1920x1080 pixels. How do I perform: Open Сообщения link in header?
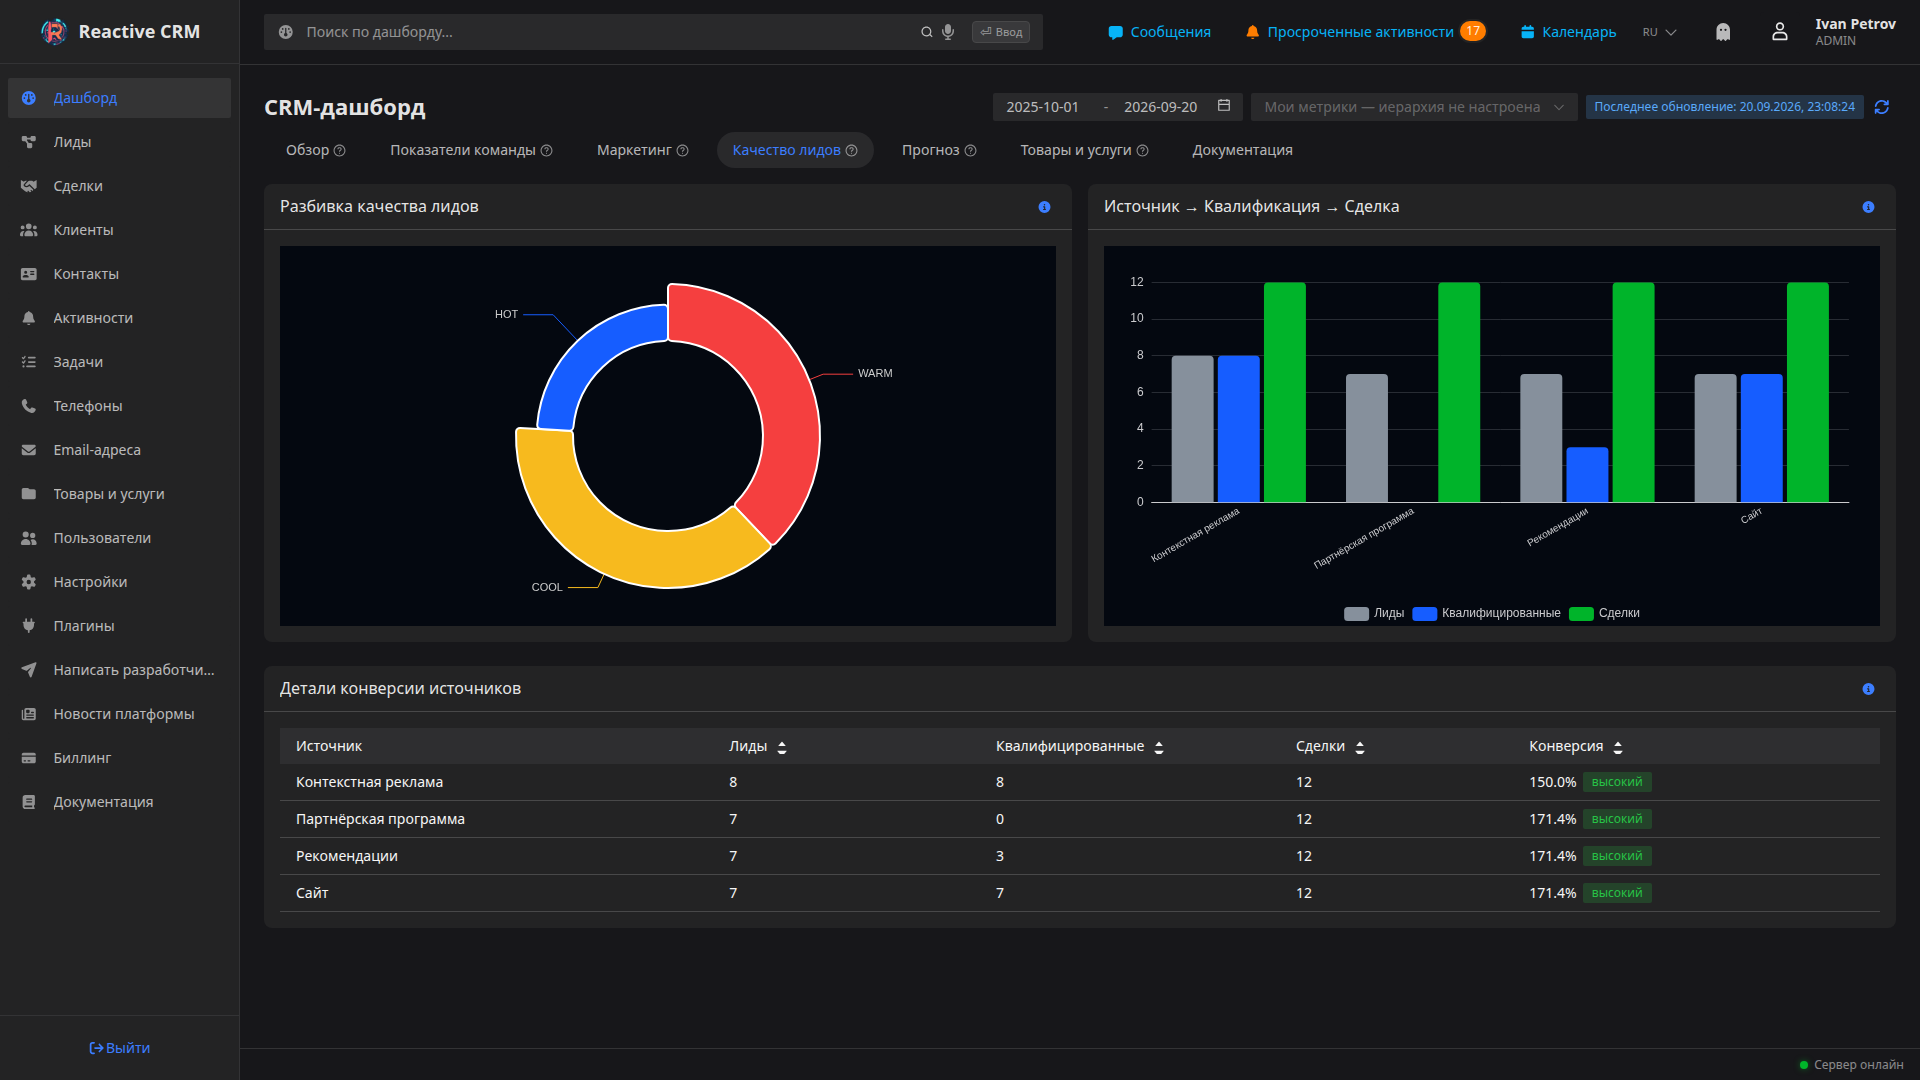tap(1159, 32)
